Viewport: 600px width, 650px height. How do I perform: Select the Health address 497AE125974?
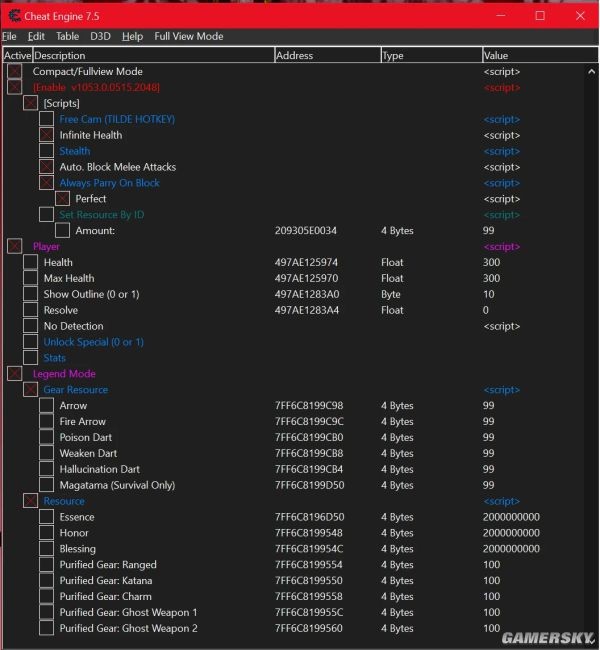pos(306,262)
